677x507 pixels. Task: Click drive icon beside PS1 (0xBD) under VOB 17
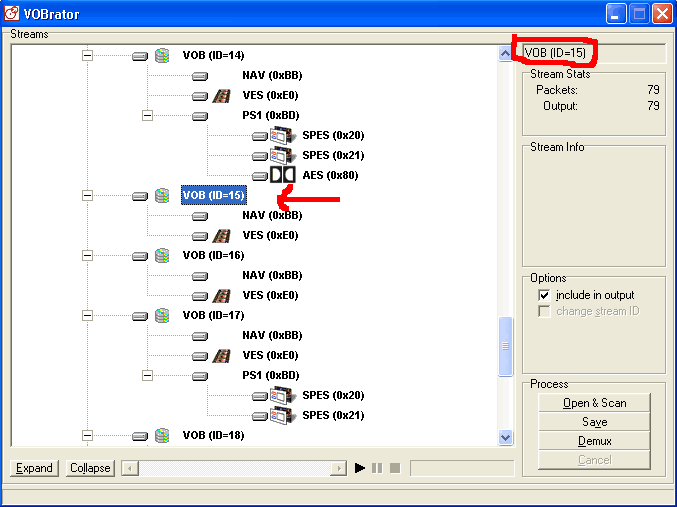tap(200, 376)
